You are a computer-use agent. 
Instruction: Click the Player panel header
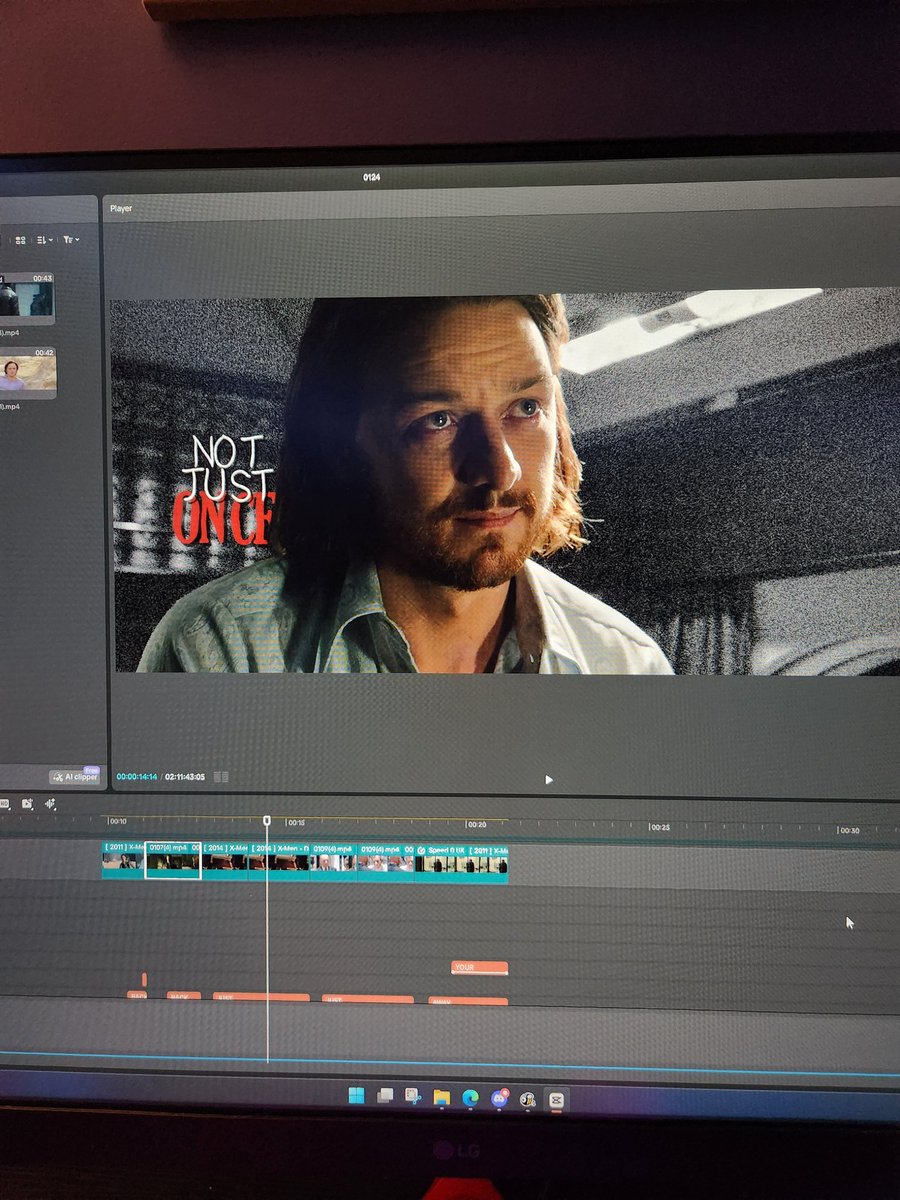tap(121, 209)
